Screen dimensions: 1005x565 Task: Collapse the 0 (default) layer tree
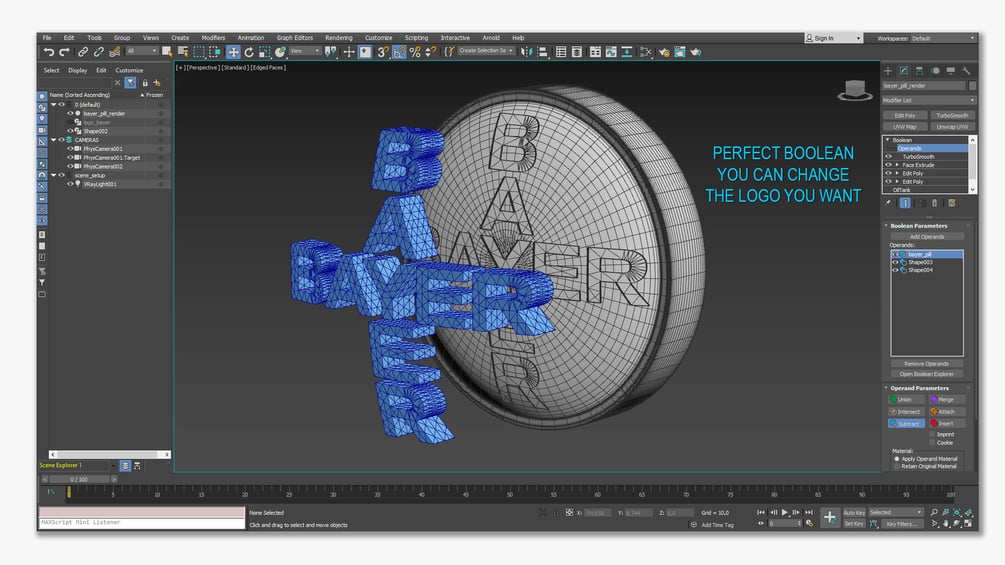[54, 104]
